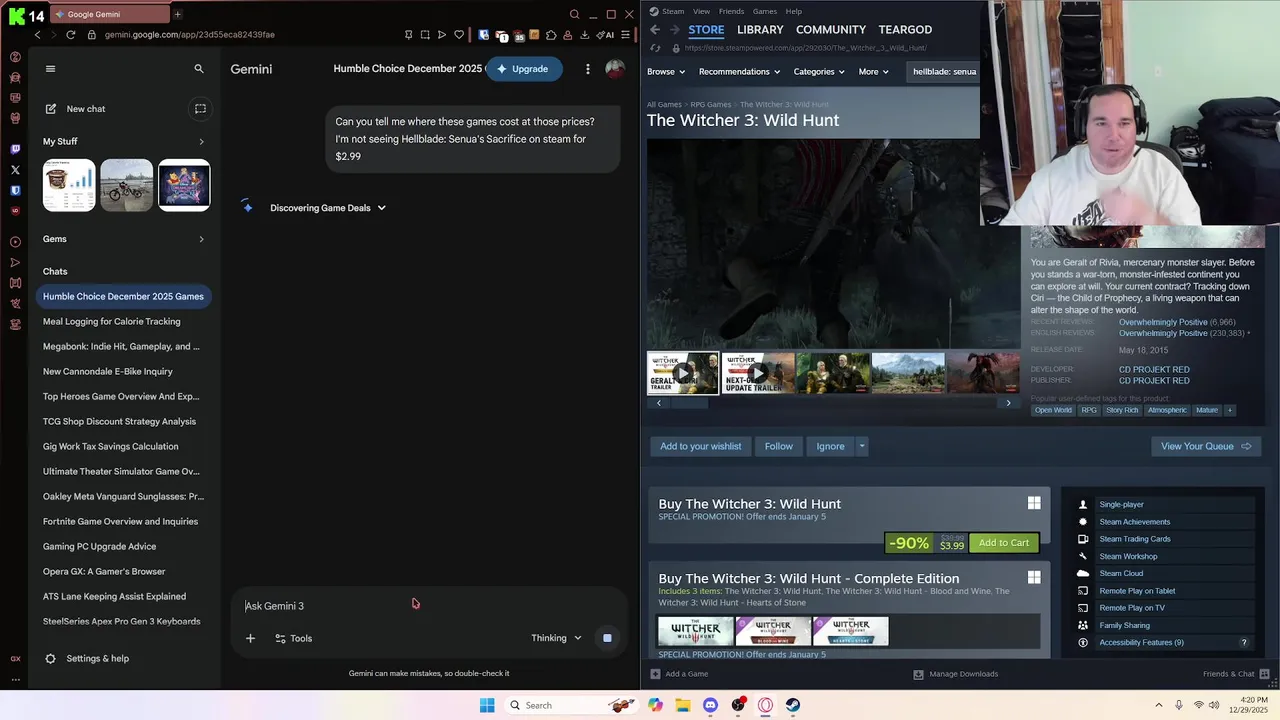Click the Steam store search field
Screen dimensions: 1280x720
click(943, 72)
